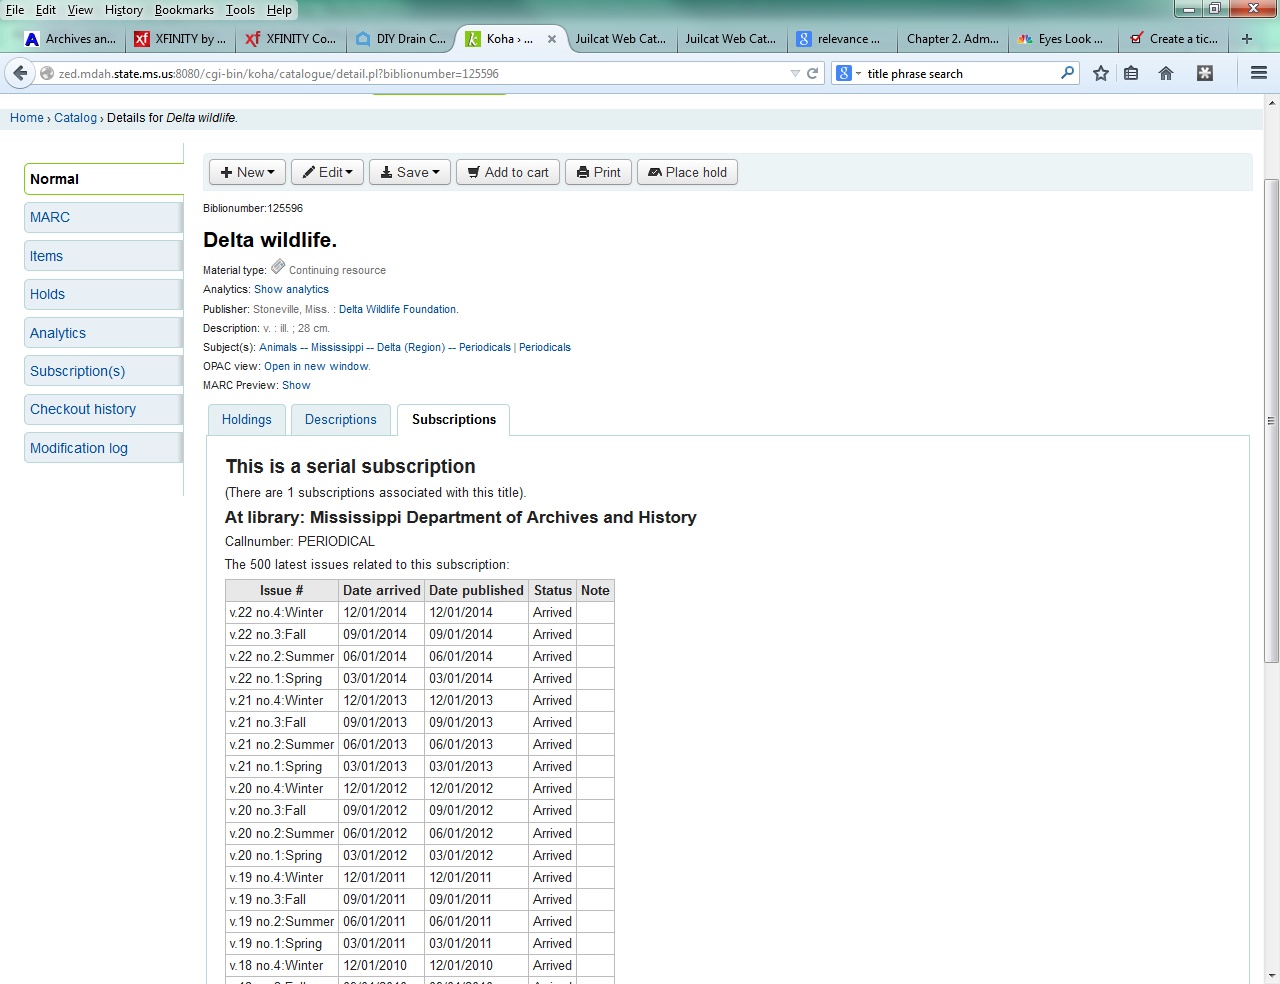The image size is (1280, 984).
Task: Click the Place hold button
Action: (687, 172)
